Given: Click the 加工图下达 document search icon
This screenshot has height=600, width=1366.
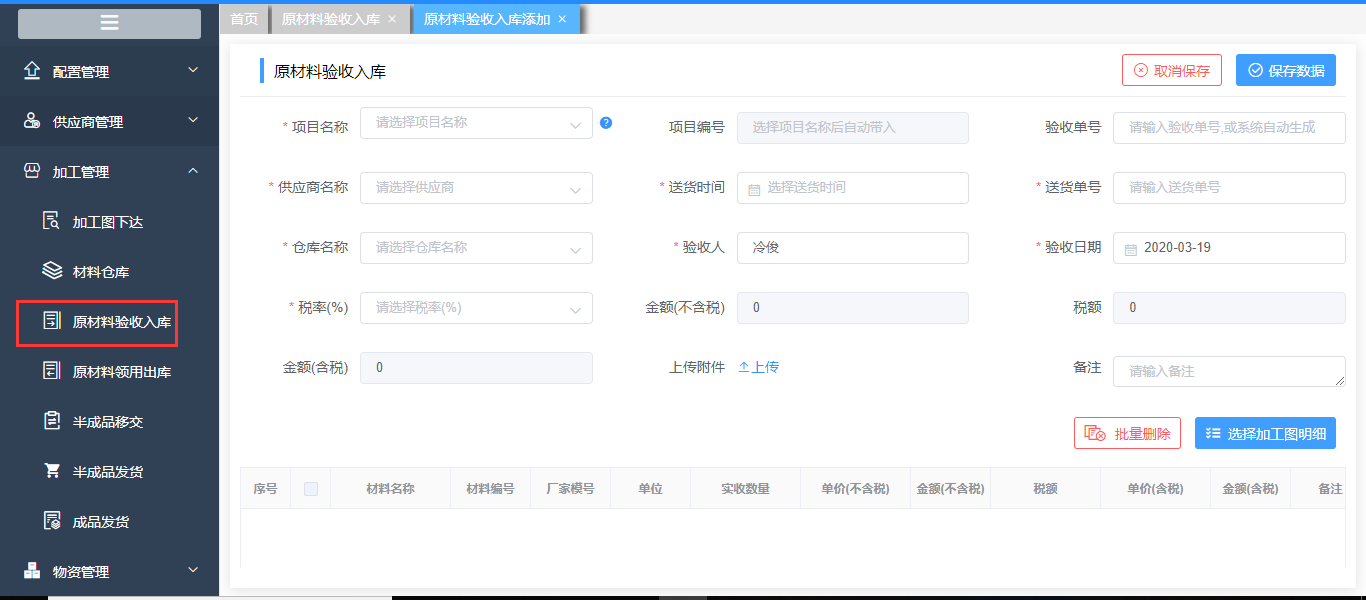Looking at the screenshot, I should point(52,221).
